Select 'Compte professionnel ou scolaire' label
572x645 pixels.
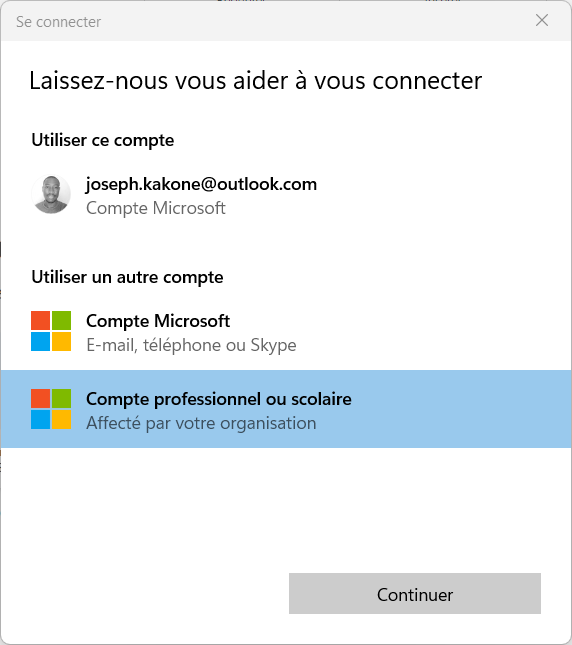[219, 399]
